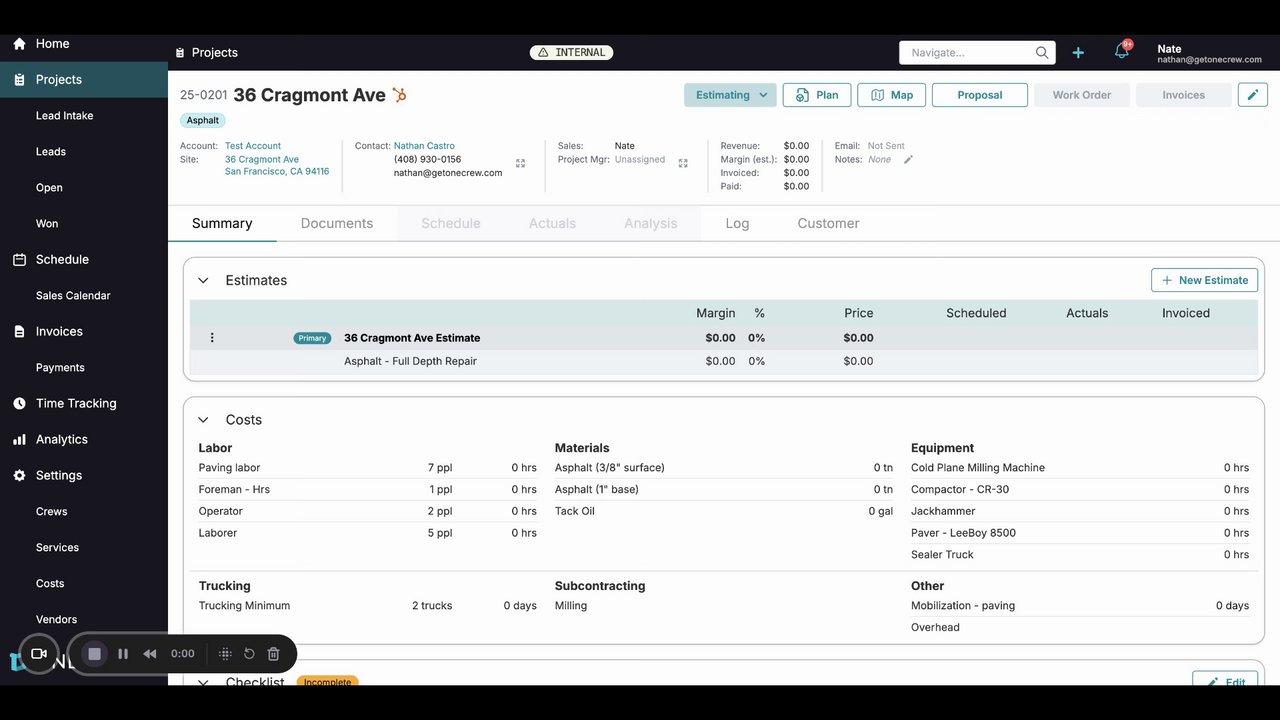Open the 36 Cragmont Ave Estimate row
This screenshot has height=720, width=1280.
point(724,338)
